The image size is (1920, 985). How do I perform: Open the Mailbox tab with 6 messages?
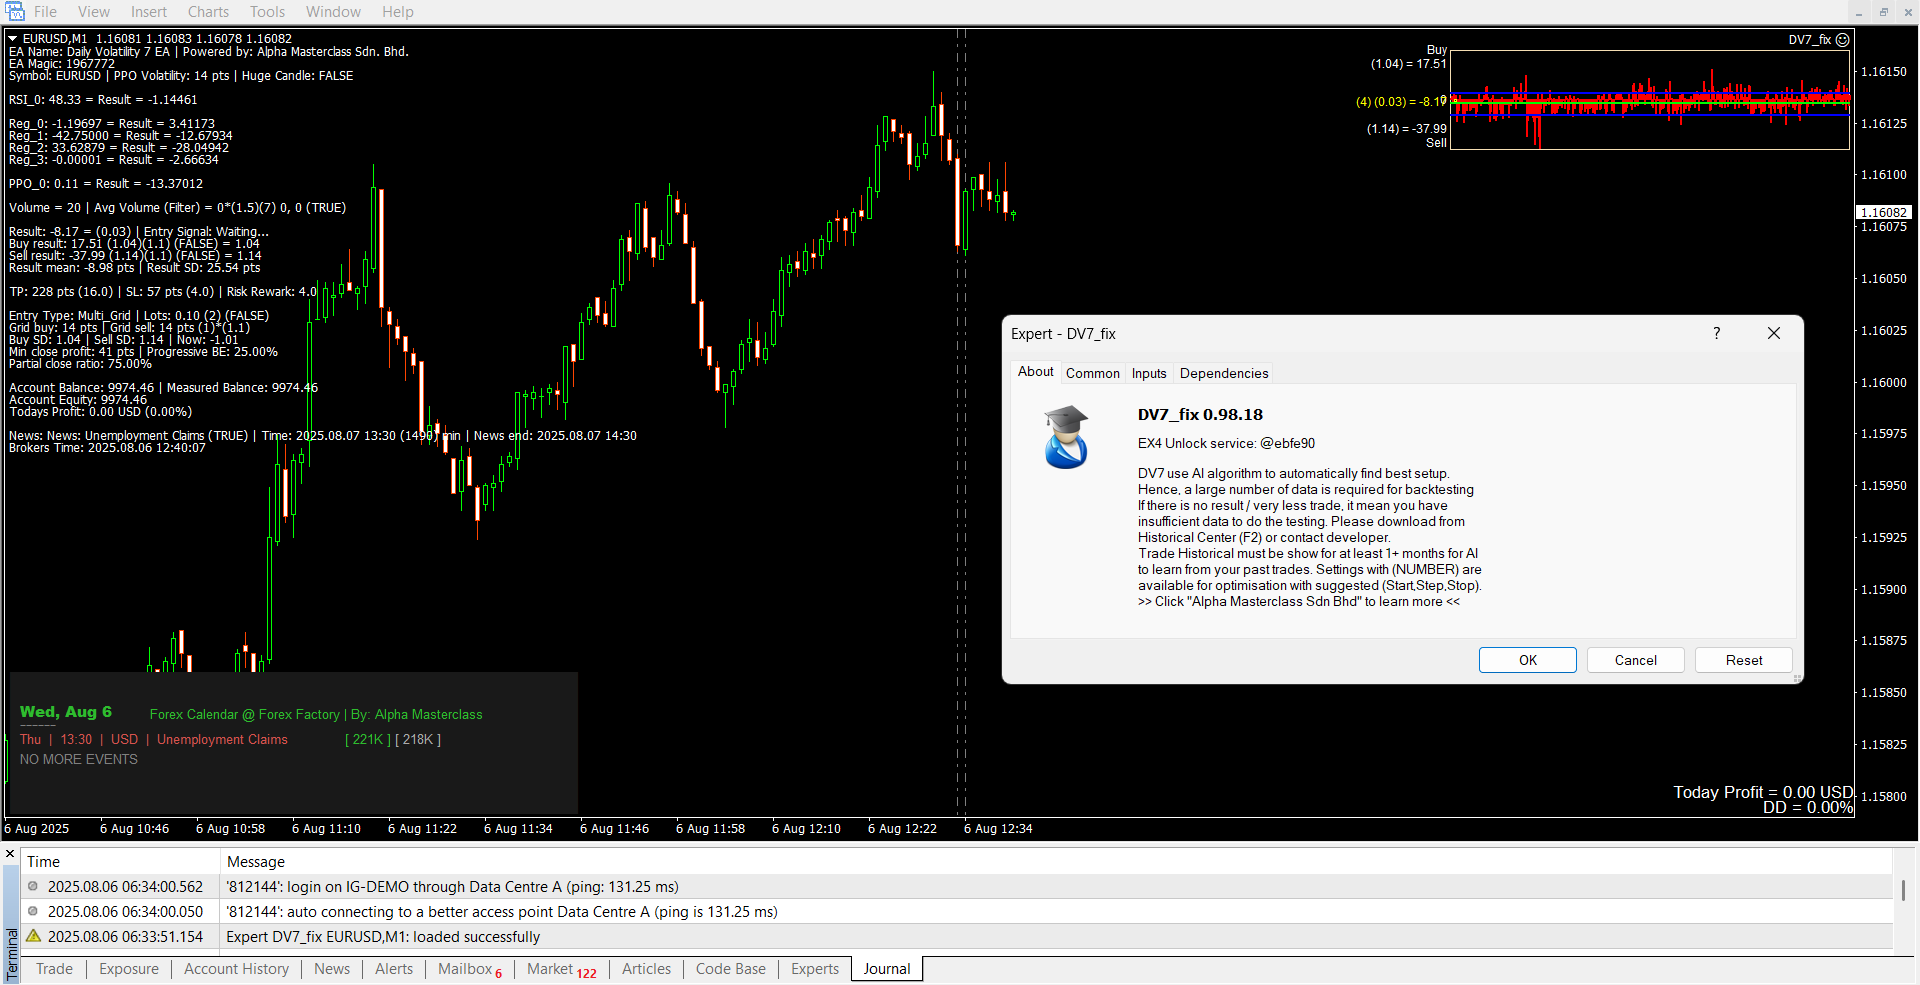(x=470, y=969)
